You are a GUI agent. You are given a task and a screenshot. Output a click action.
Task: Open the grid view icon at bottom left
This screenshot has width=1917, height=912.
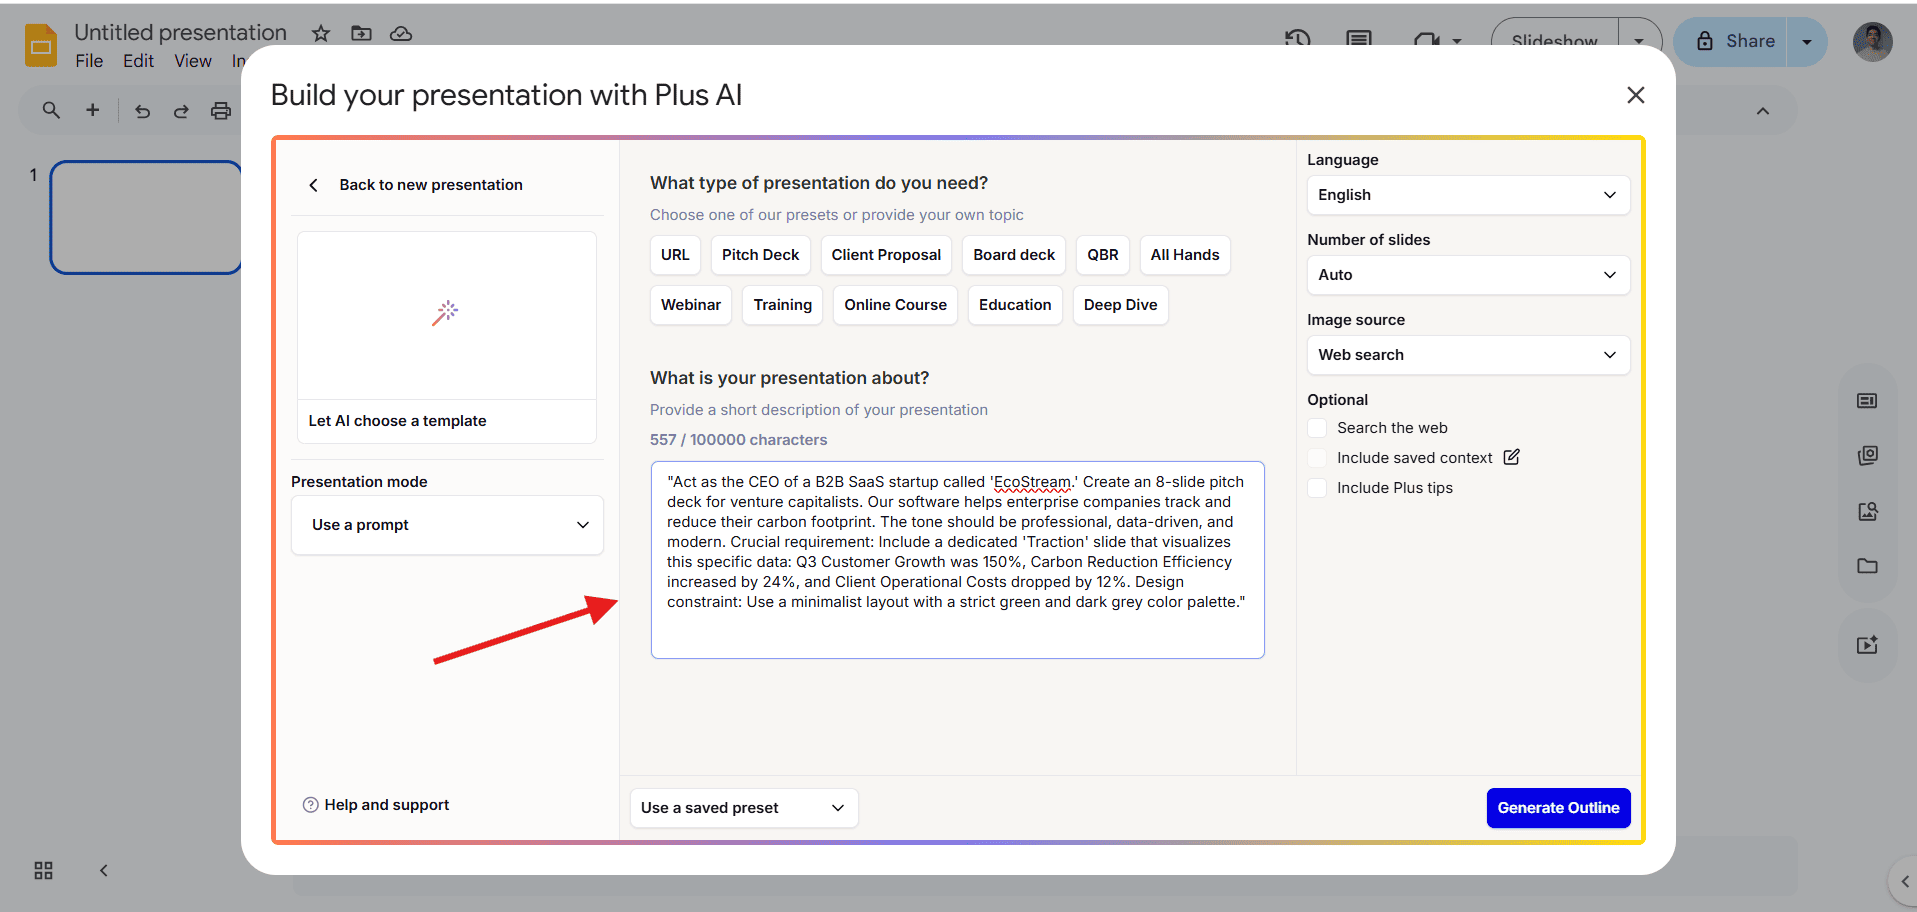(x=43, y=870)
